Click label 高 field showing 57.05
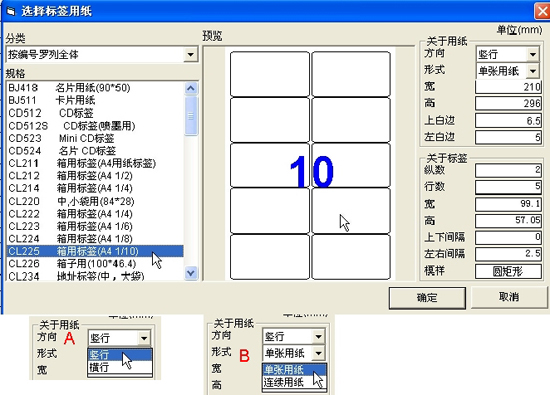The image size is (550, 395). (x=508, y=221)
